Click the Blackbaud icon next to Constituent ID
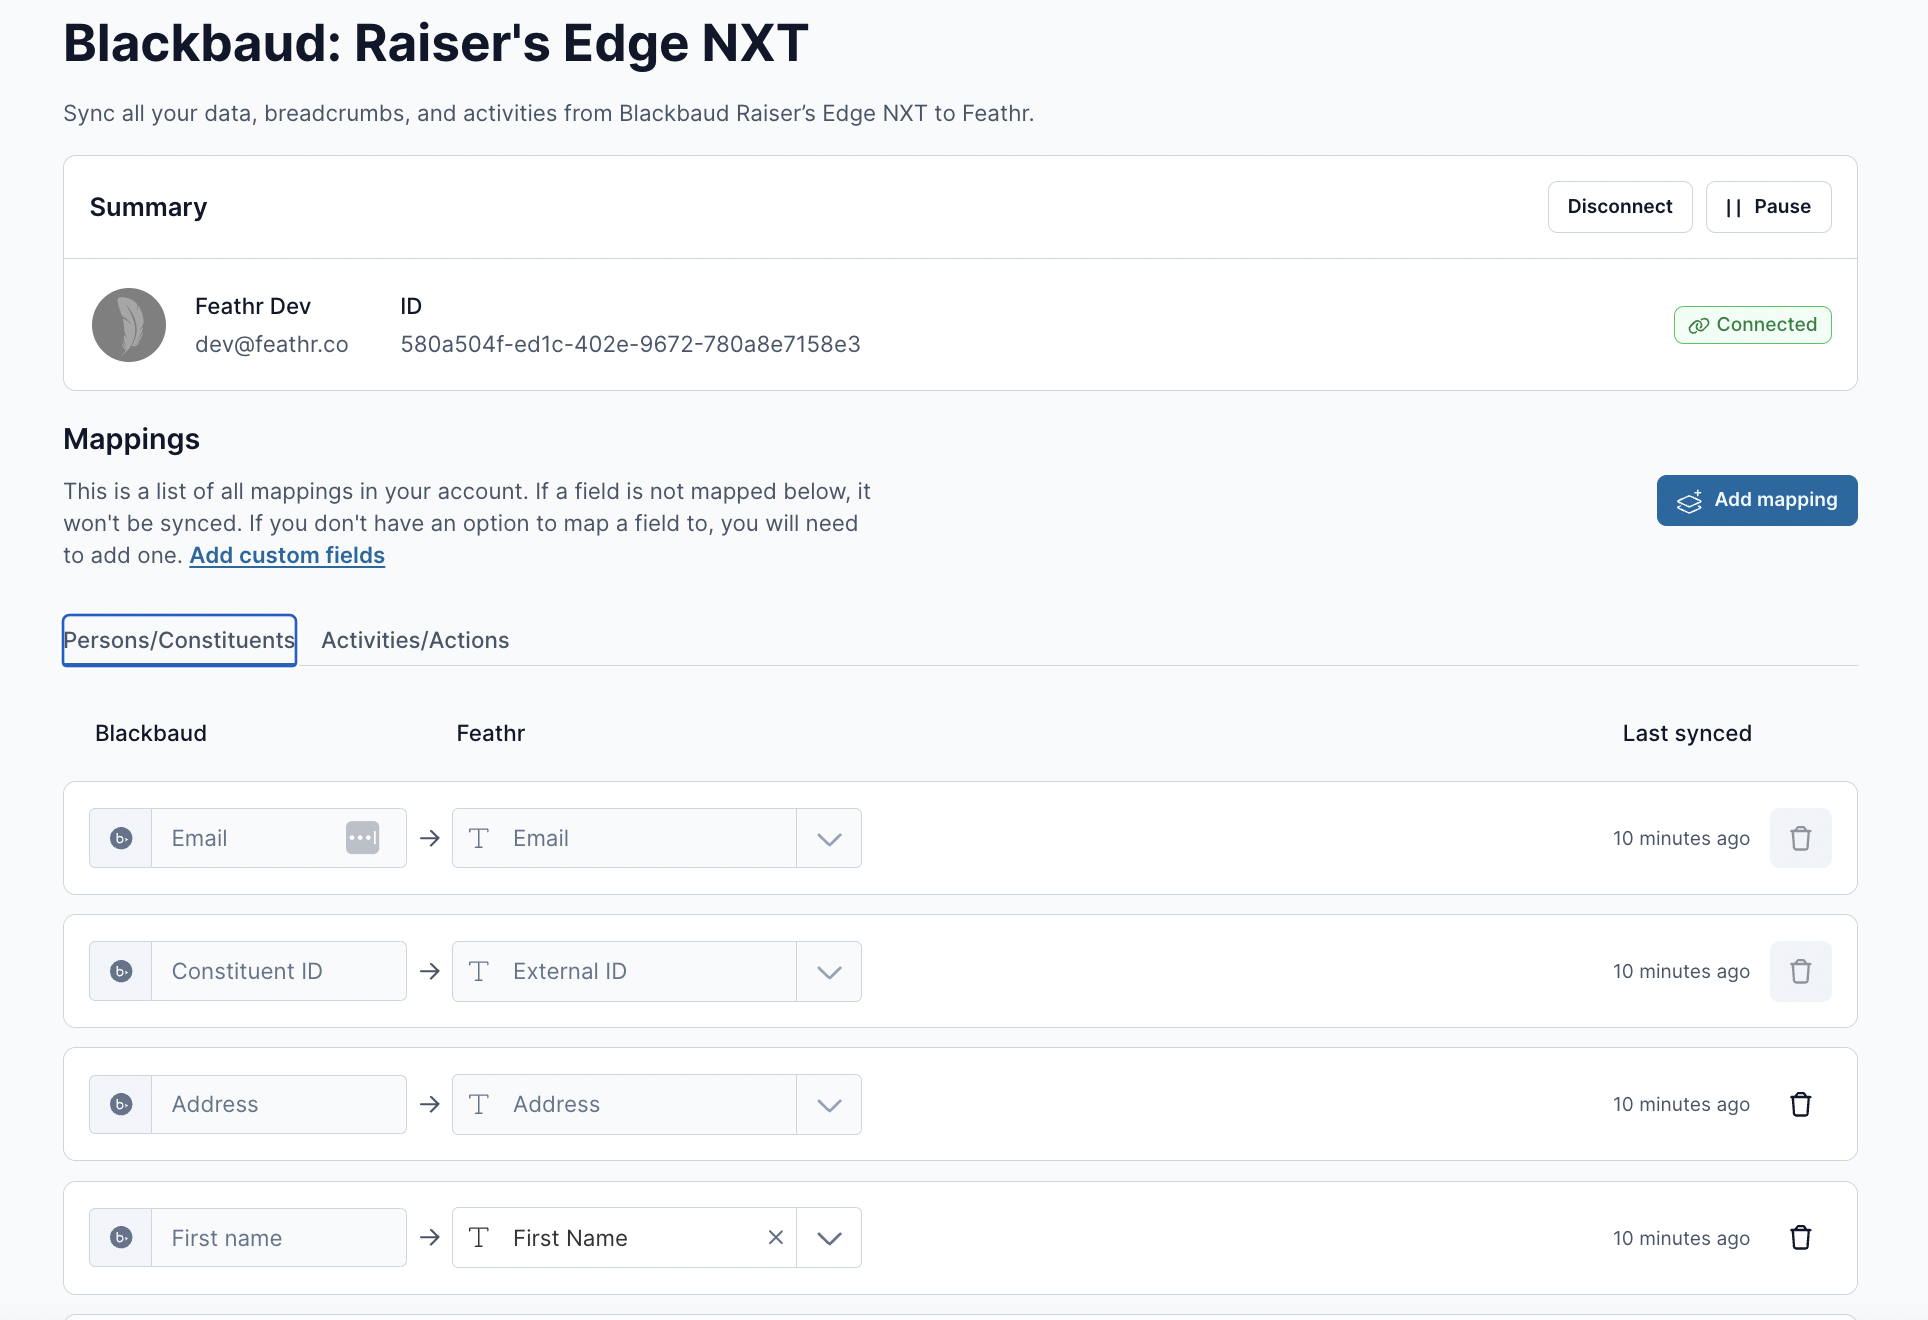Screen dimensions: 1928x1320 [120, 971]
